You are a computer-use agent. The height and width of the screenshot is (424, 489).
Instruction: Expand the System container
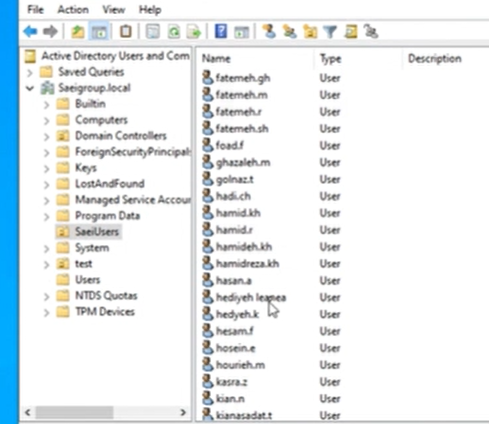tap(46, 249)
